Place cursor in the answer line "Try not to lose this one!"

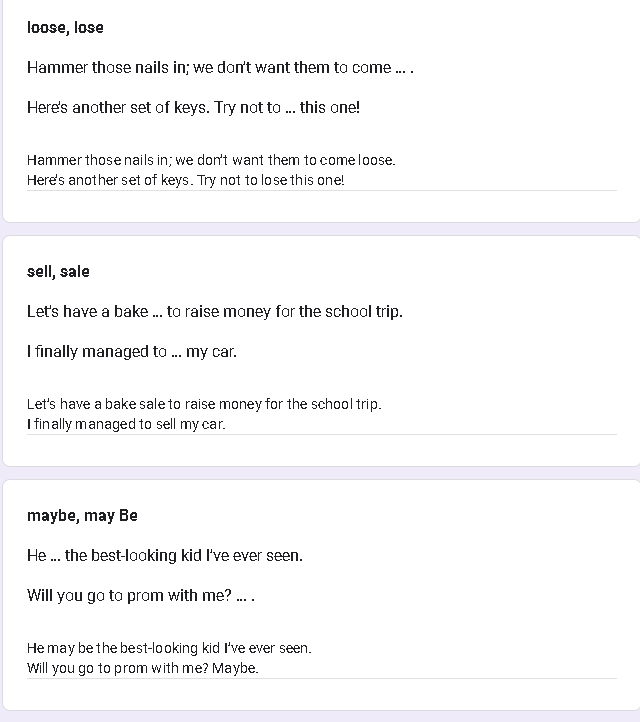(x=185, y=180)
